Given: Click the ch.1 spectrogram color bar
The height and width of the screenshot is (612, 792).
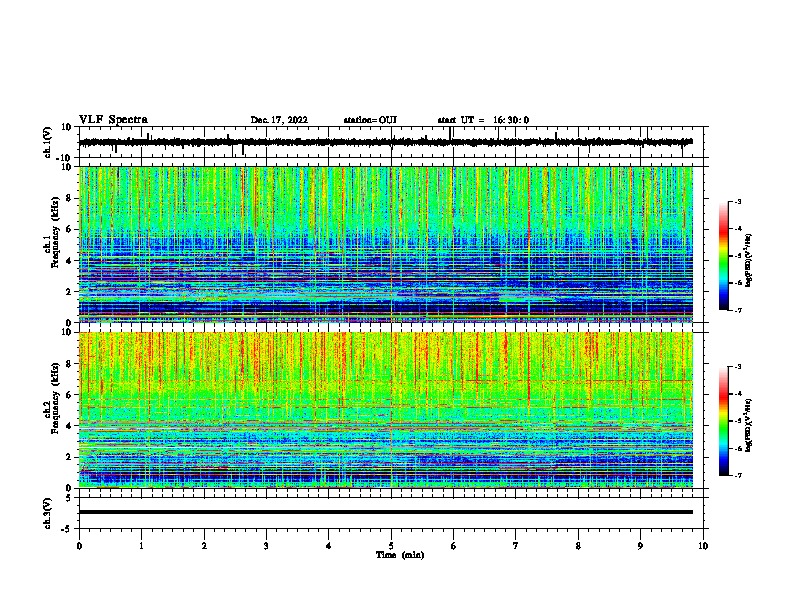Looking at the screenshot, I should [x=723, y=256].
